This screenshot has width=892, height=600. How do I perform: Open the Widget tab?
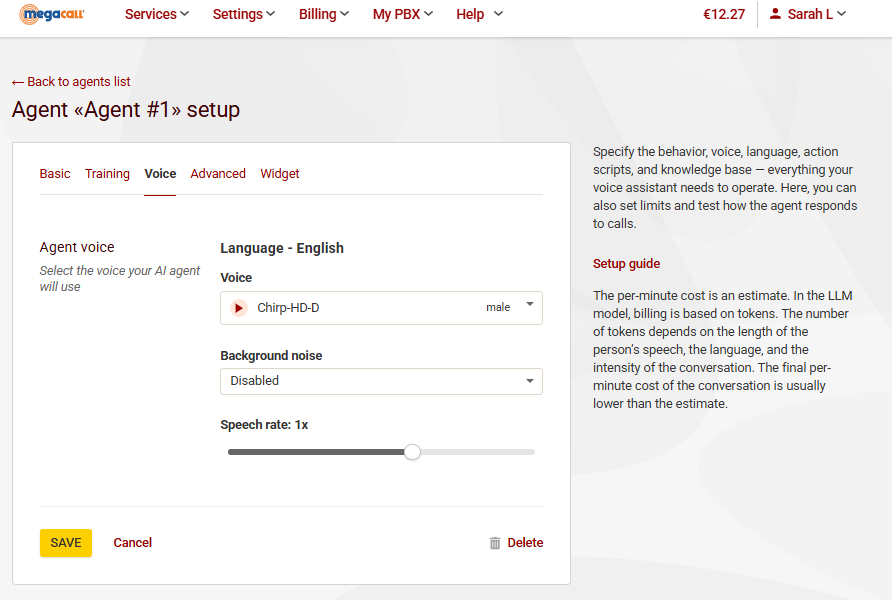coord(280,174)
